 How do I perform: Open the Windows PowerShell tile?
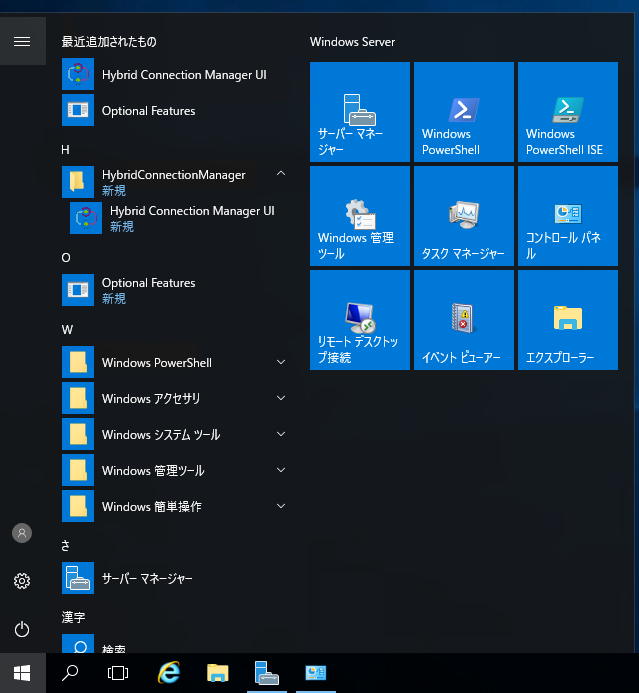(464, 112)
